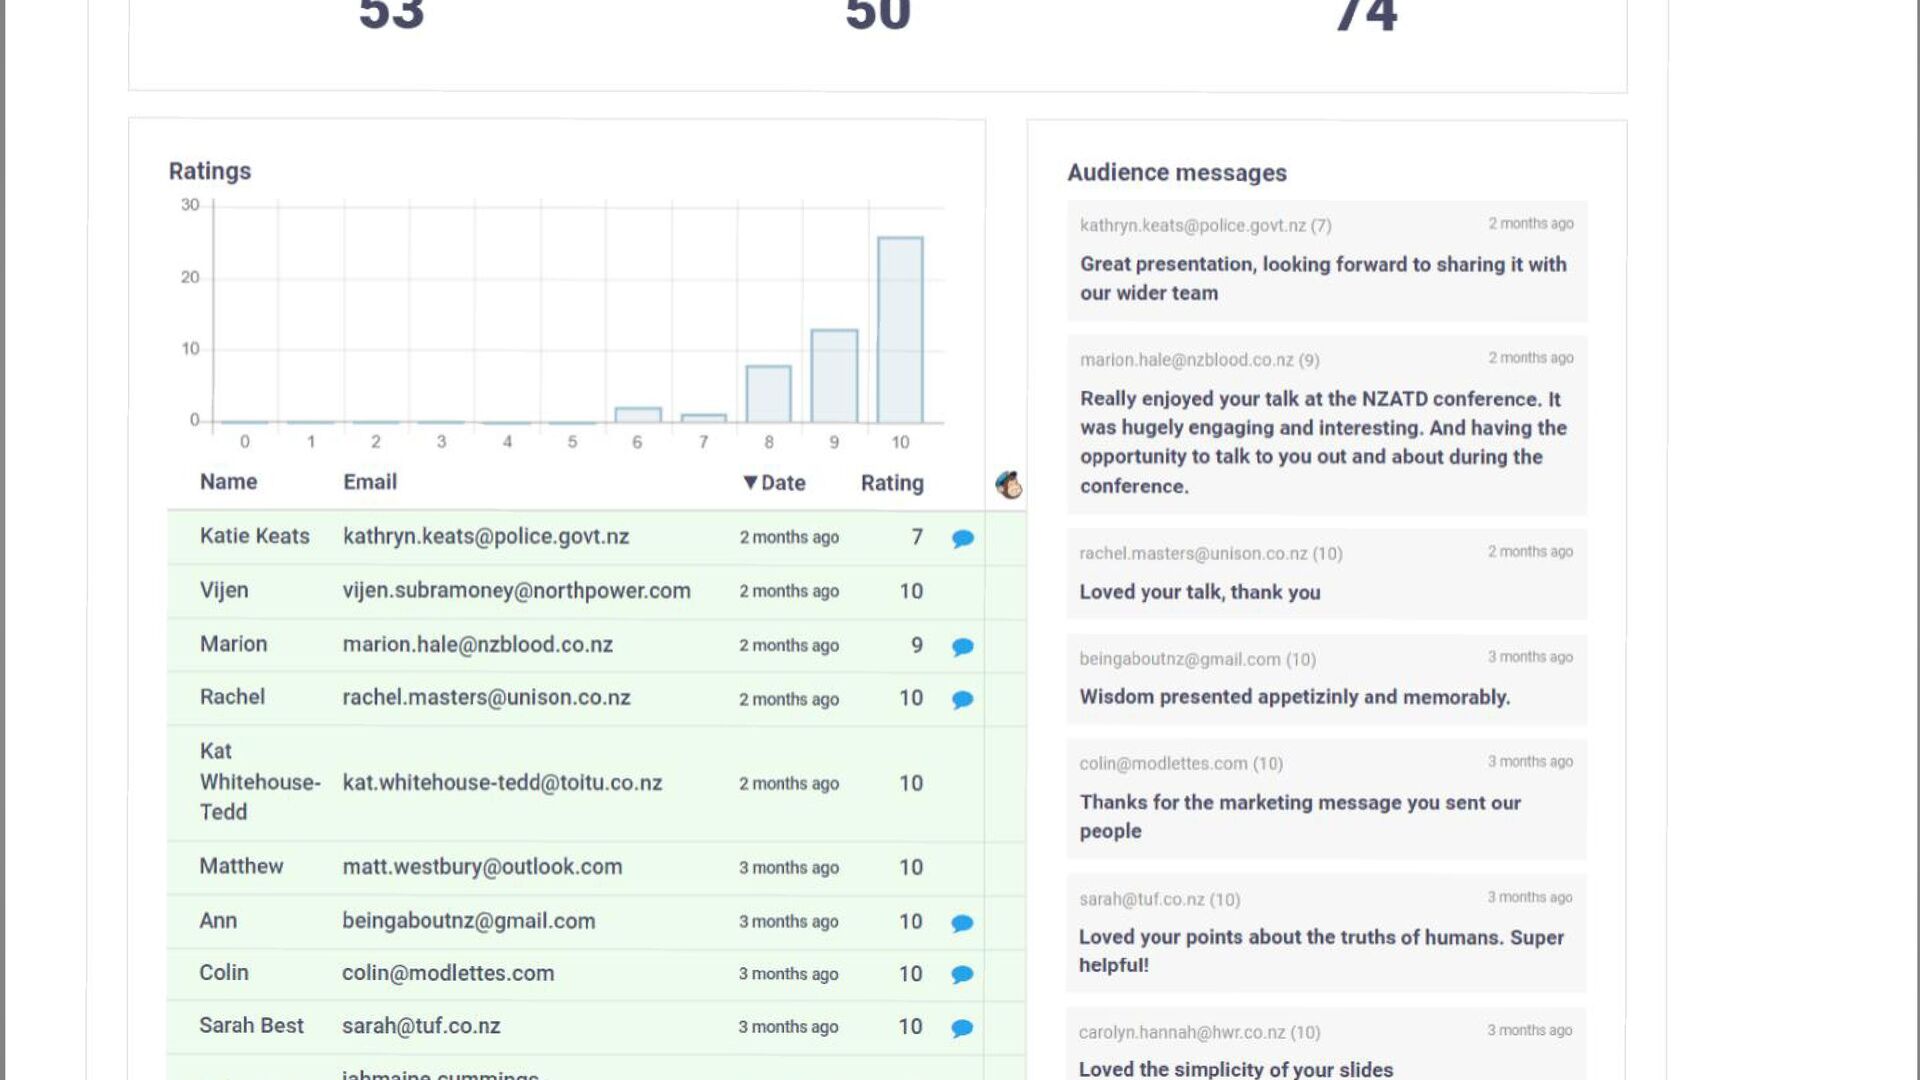Click Colin's message bubble icon

click(x=962, y=975)
